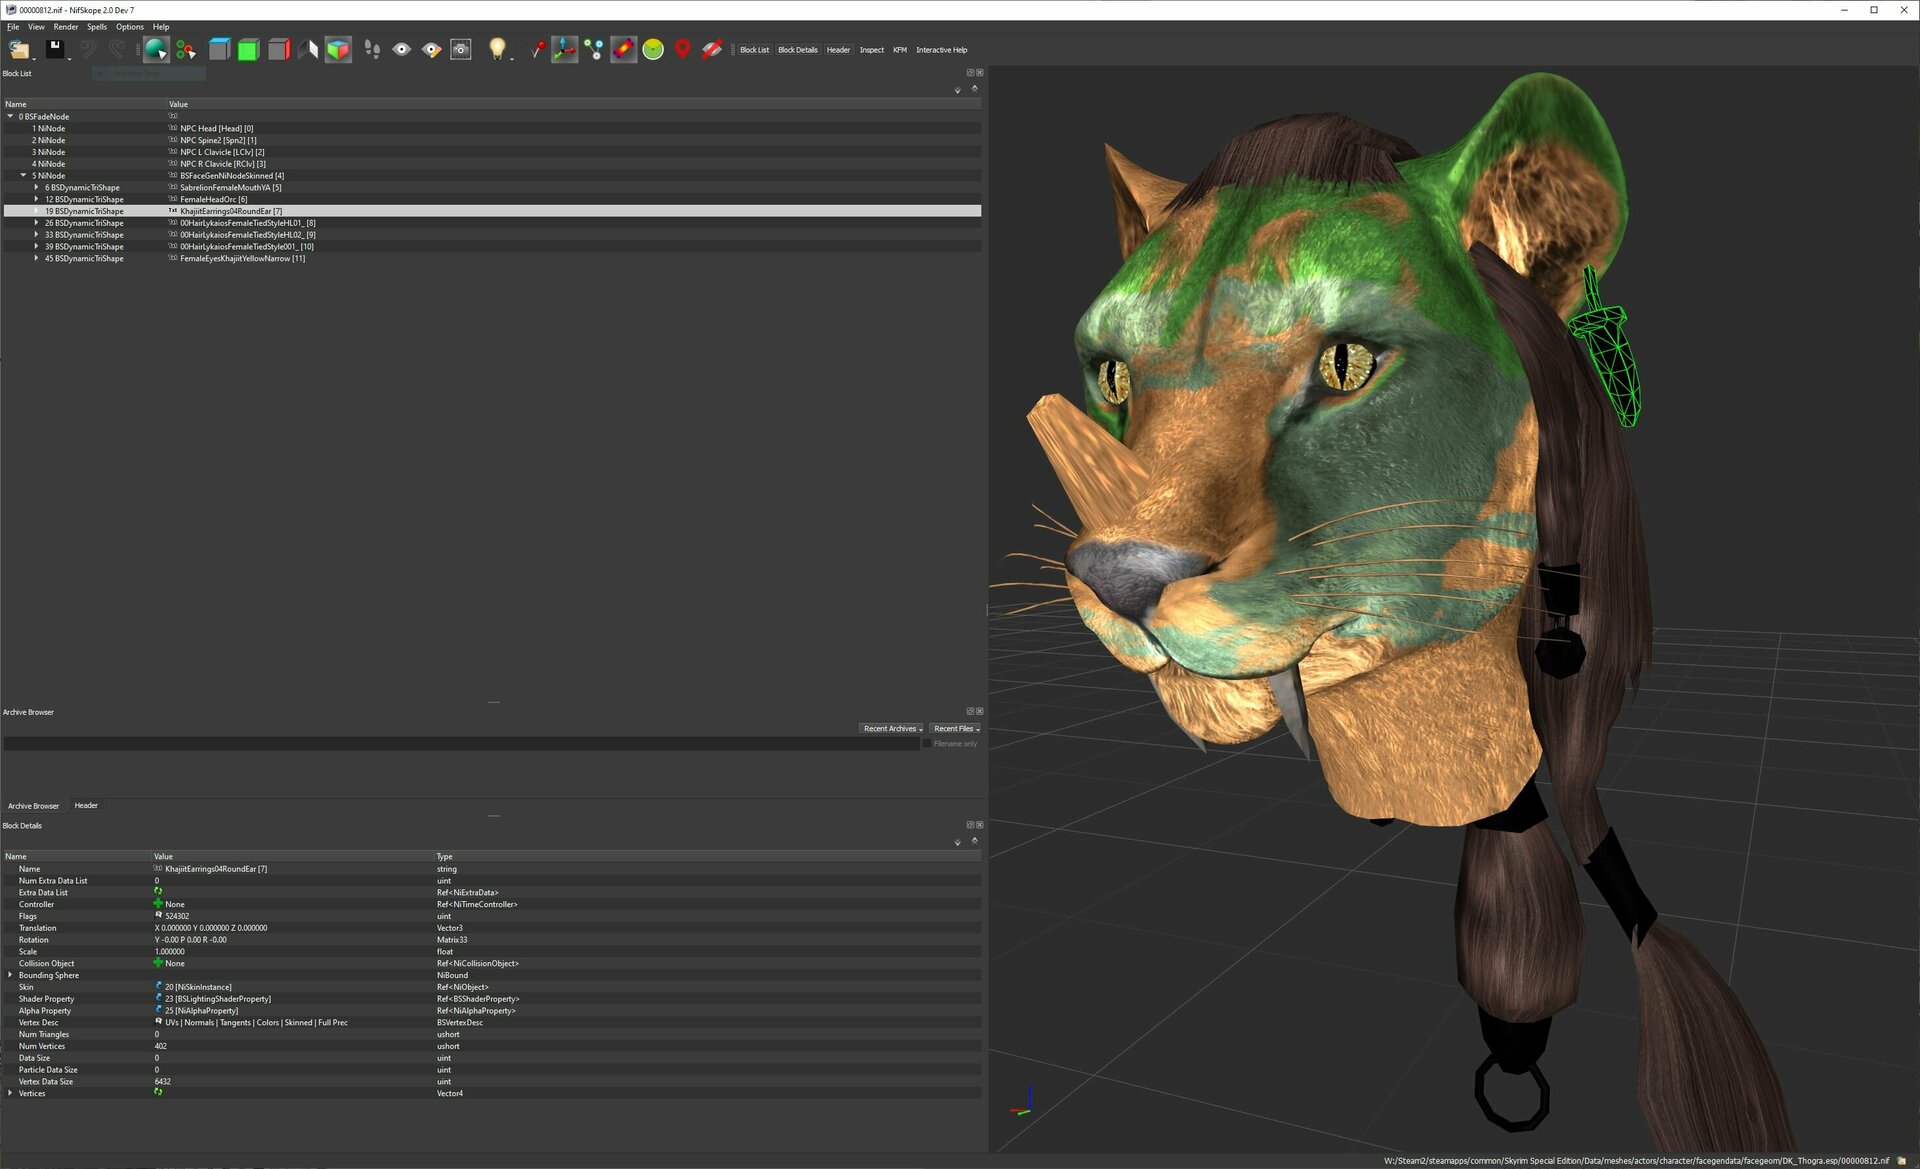Click the red map location icon
This screenshot has height=1169, width=1920.
682,49
